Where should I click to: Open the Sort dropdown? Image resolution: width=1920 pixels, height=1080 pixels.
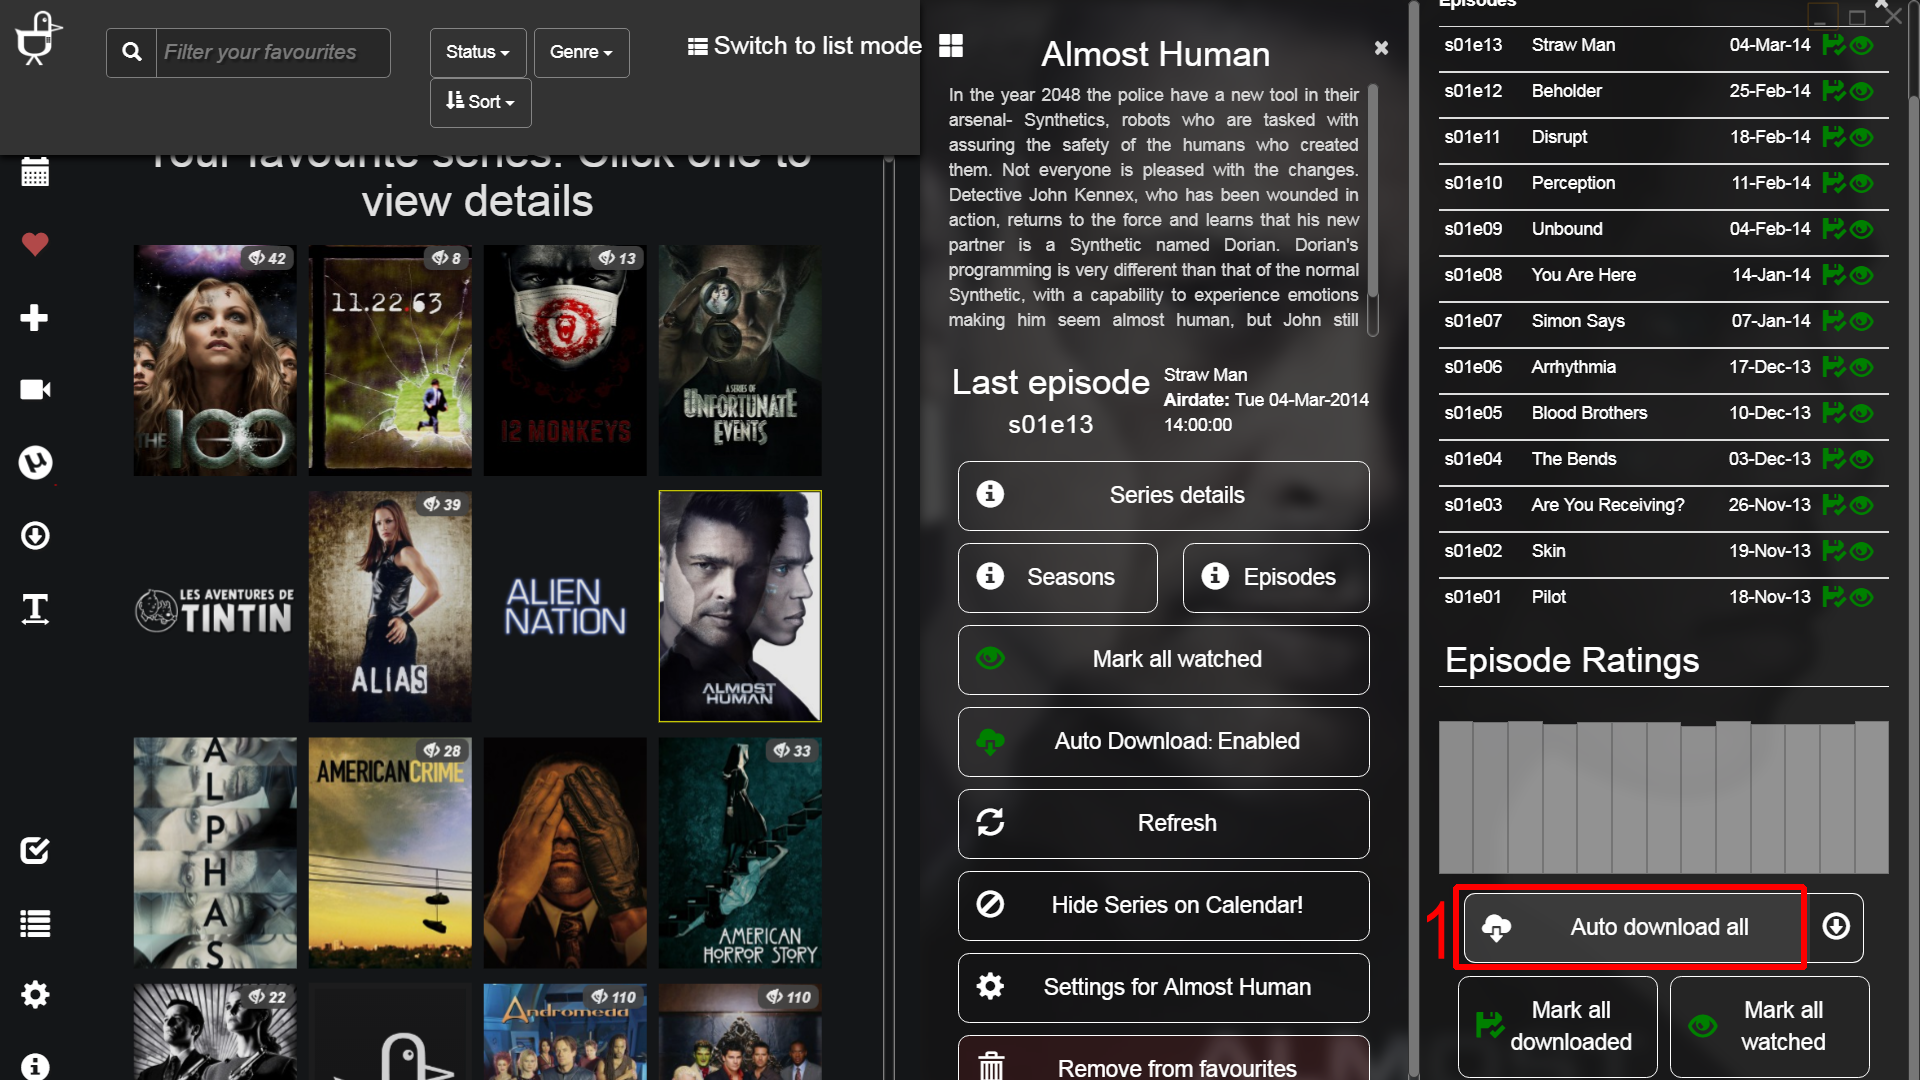(480, 102)
